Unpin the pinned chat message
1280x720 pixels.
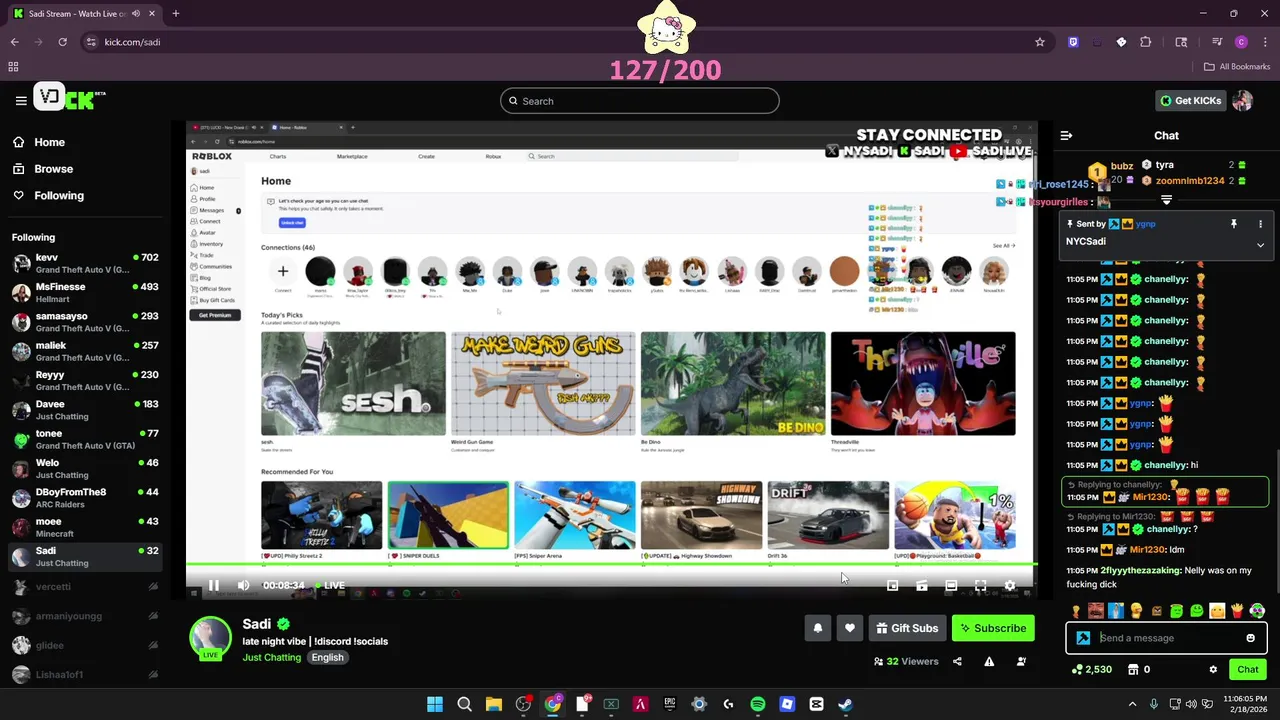pos(1234,224)
